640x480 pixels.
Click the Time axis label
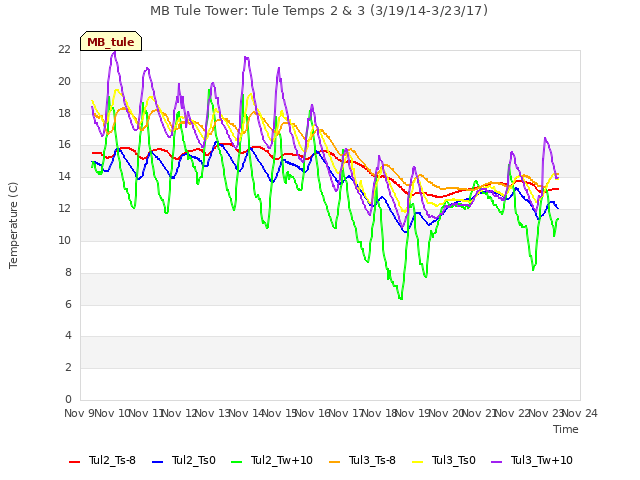pyautogui.click(x=566, y=429)
